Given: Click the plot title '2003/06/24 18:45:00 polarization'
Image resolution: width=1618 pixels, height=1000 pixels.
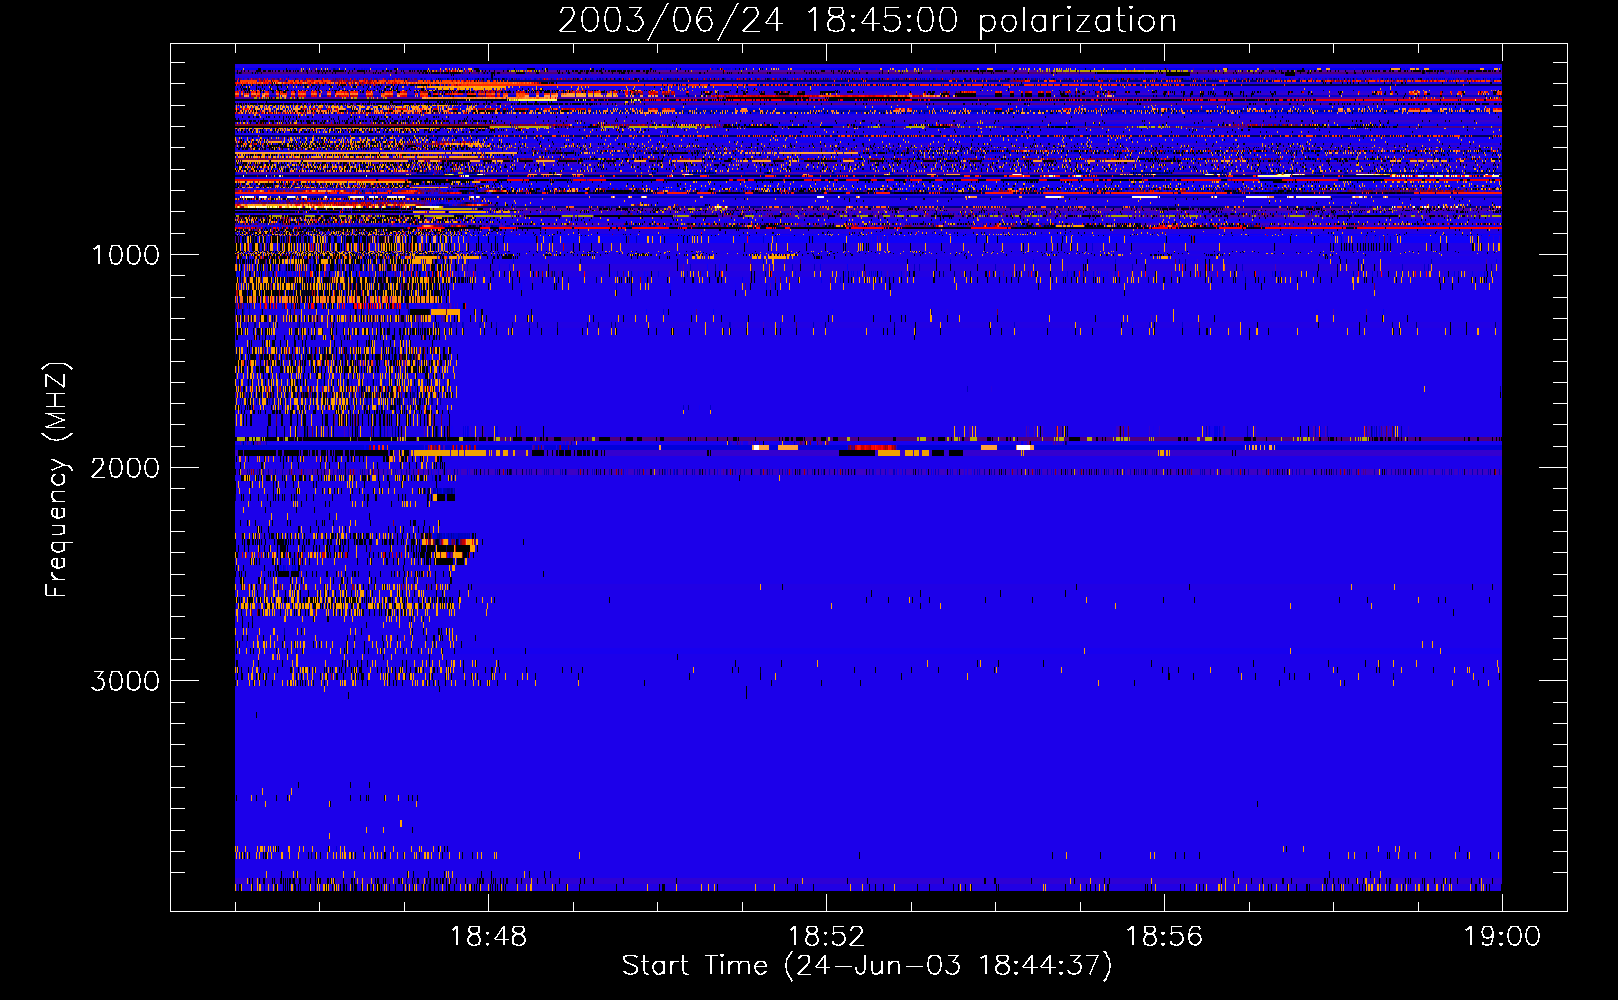Looking at the screenshot, I should [x=867, y=21].
